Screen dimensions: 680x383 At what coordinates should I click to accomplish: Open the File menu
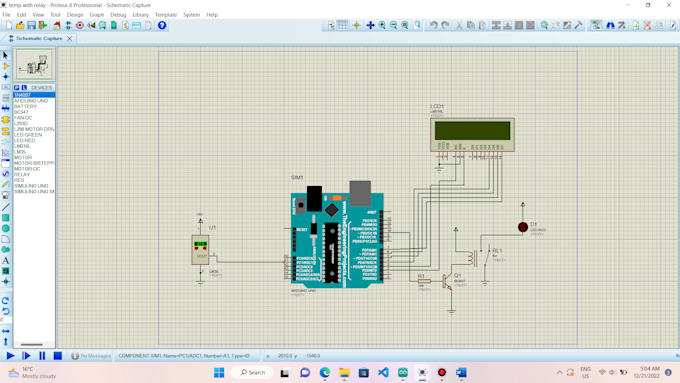pos(7,15)
